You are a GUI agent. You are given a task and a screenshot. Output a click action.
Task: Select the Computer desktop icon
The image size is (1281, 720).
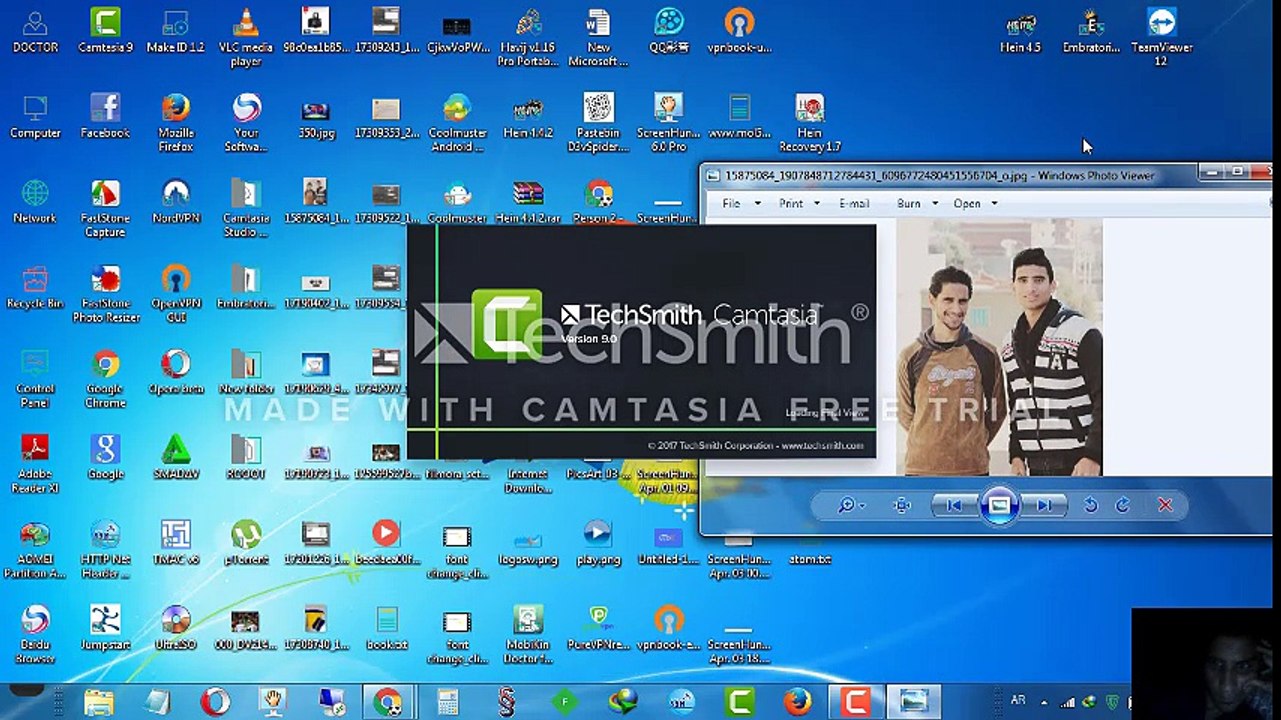pos(35,115)
